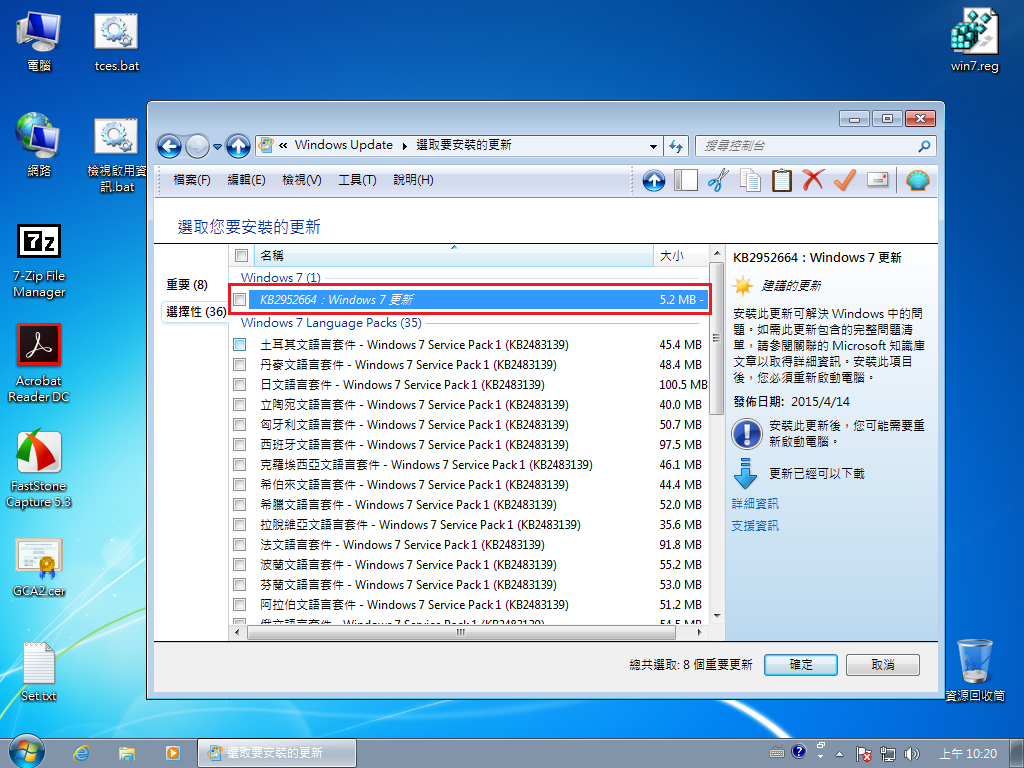Open the recent pages dropdown arrow
Viewport: 1024px width, 768px height.
(x=217, y=146)
